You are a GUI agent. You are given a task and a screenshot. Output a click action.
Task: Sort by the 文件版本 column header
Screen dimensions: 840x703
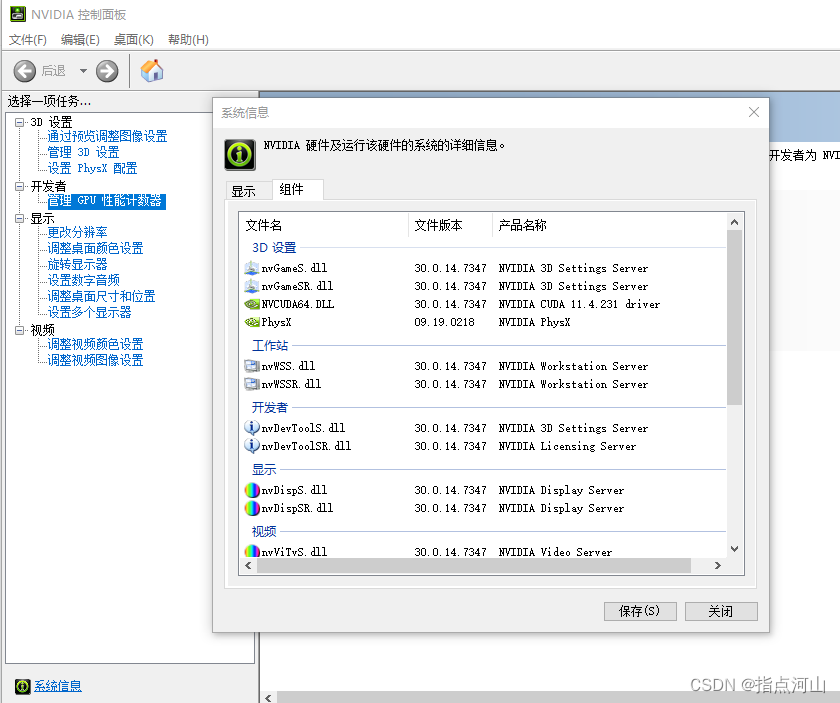pyautogui.click(x=451, y=225)
